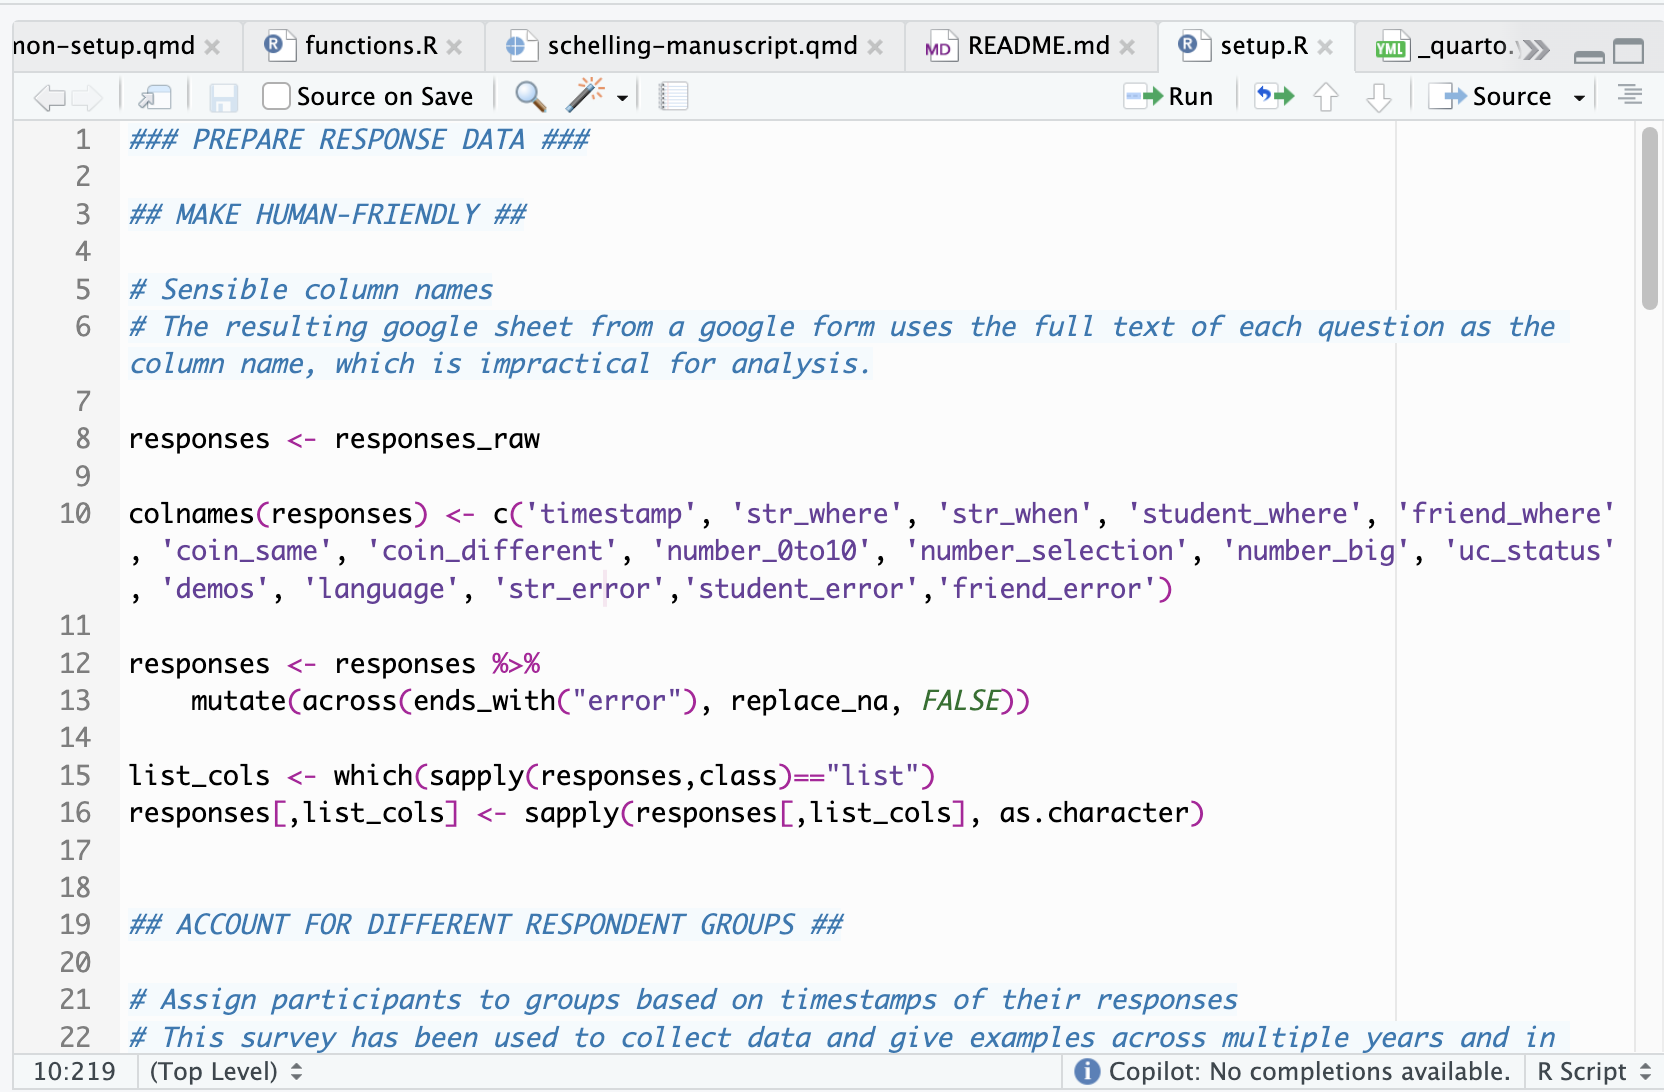
Task: Go to previous section up arrow
Action: pos(1326,97)
